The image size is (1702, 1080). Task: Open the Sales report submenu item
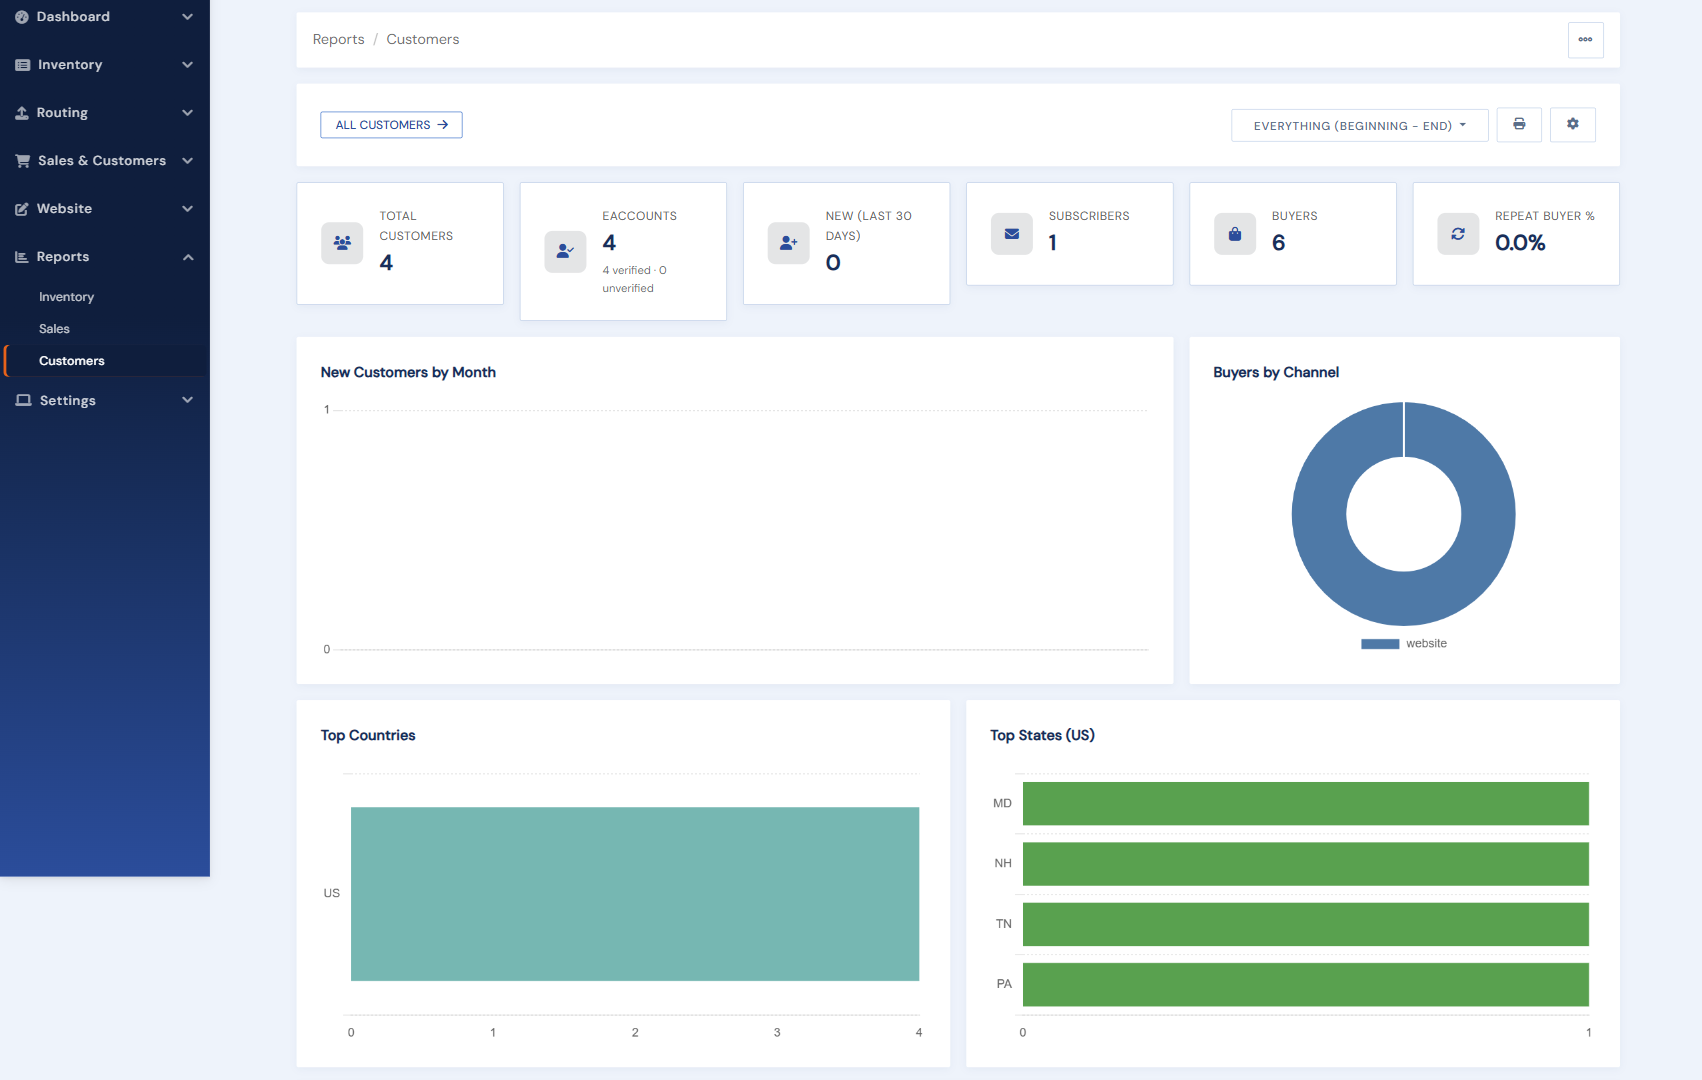(x=54, y=329)
